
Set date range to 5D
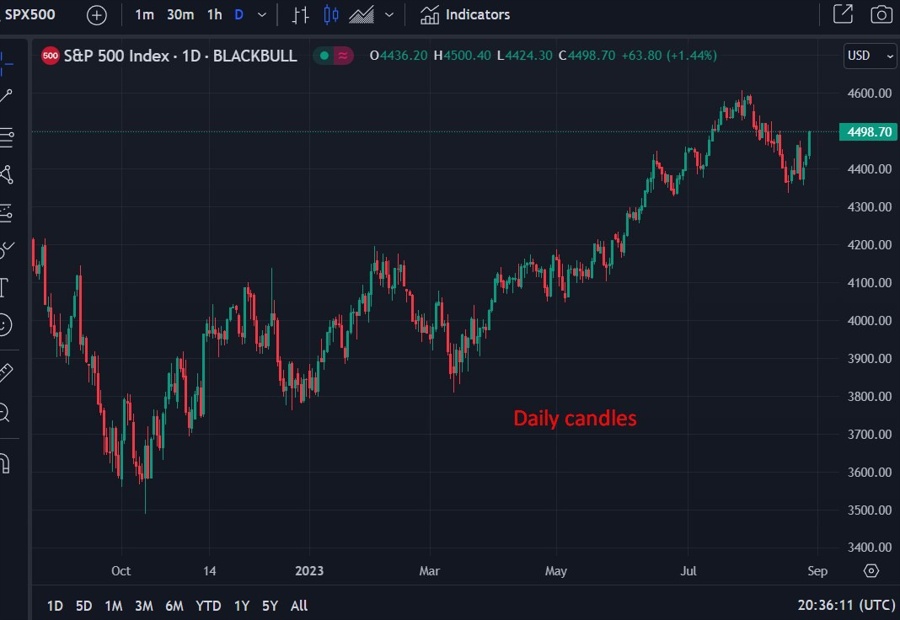(84, 606)
